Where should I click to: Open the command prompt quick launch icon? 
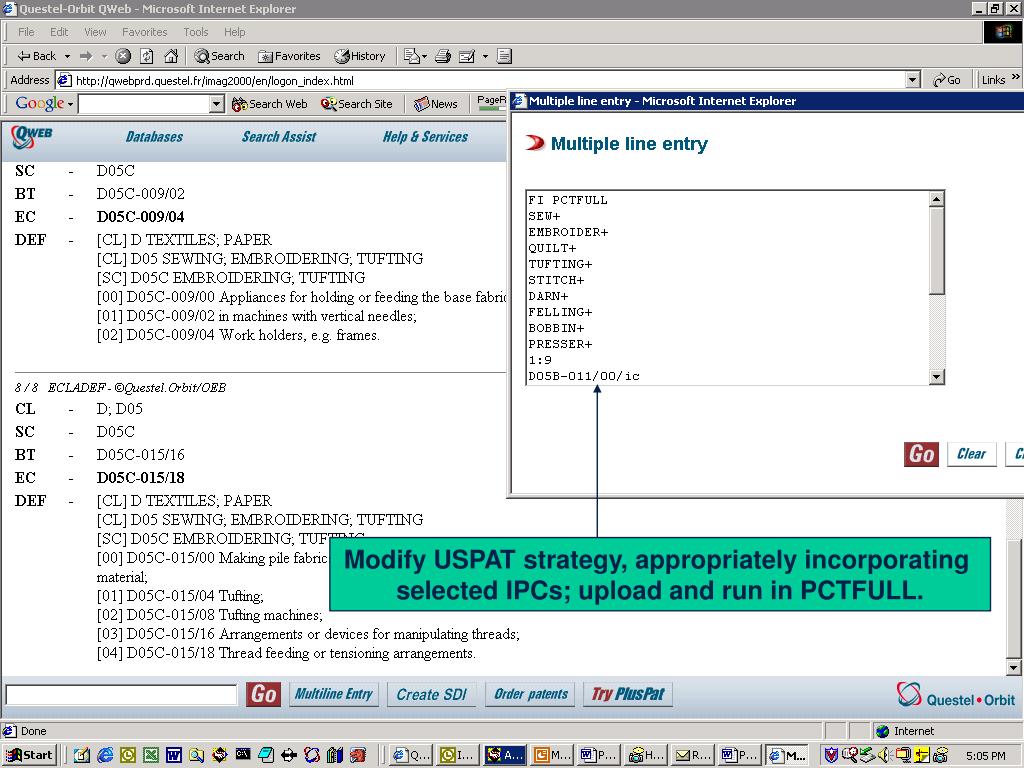(x=242, y=755)
